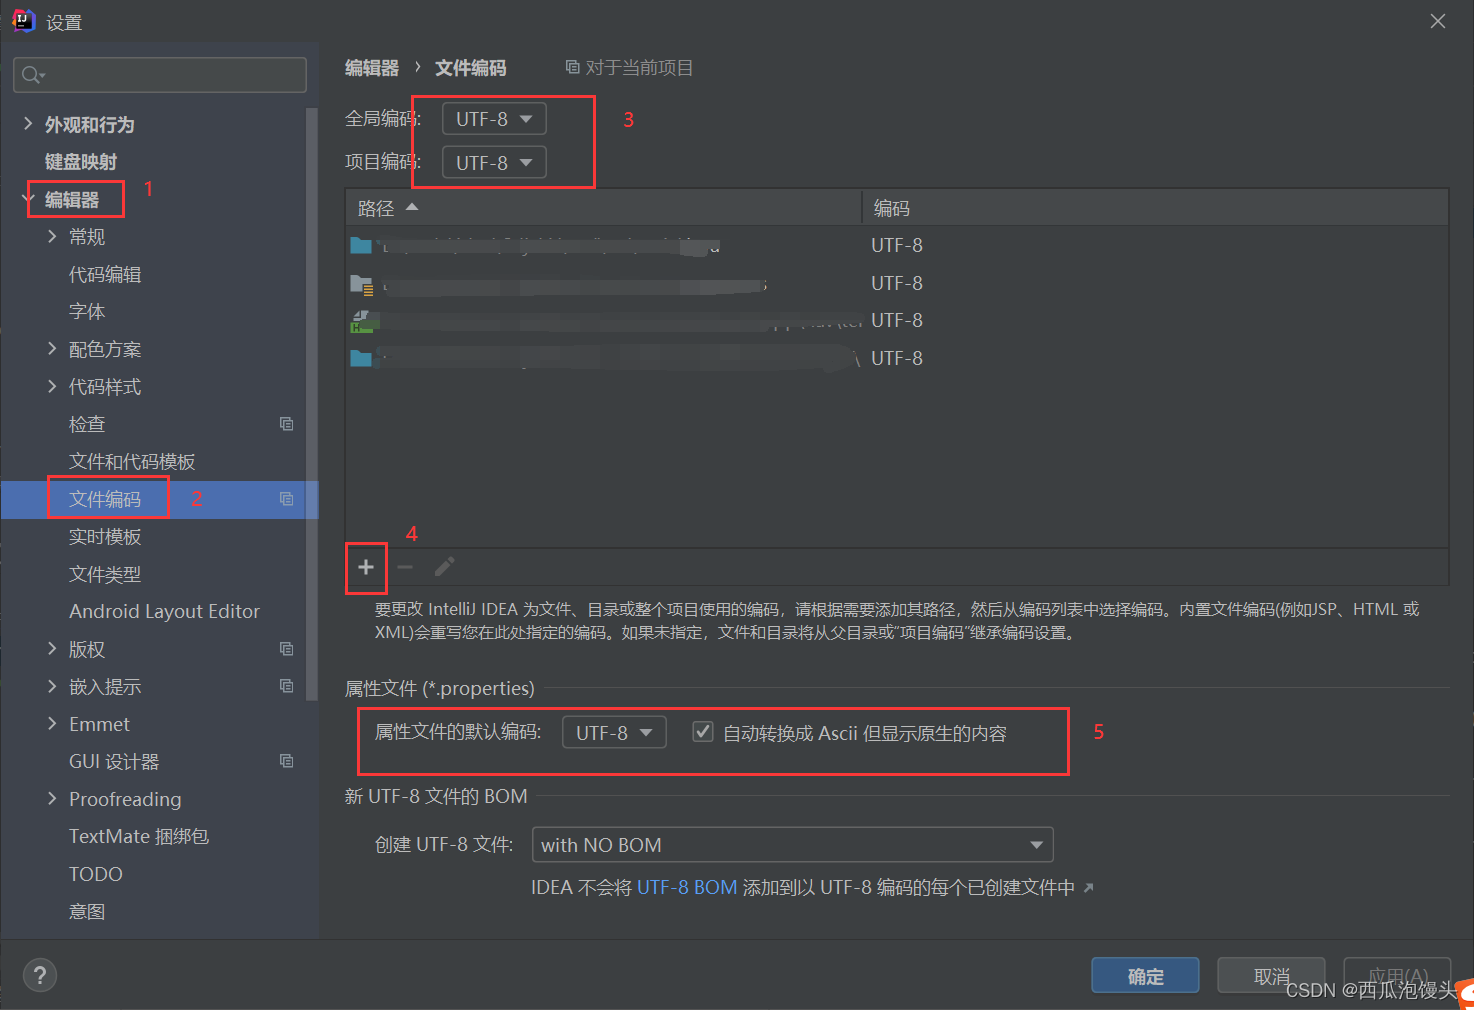Expand the Proofreading tree node
Image resolution: width=1474 pixels, height=1010 pixels.
tap(52, 799)
